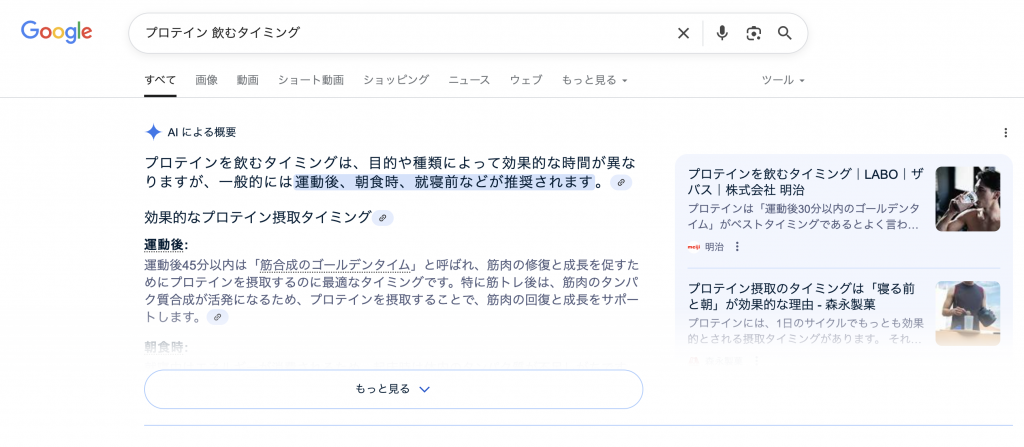Expand the もっと見る tab dropdown

point(594,80)
